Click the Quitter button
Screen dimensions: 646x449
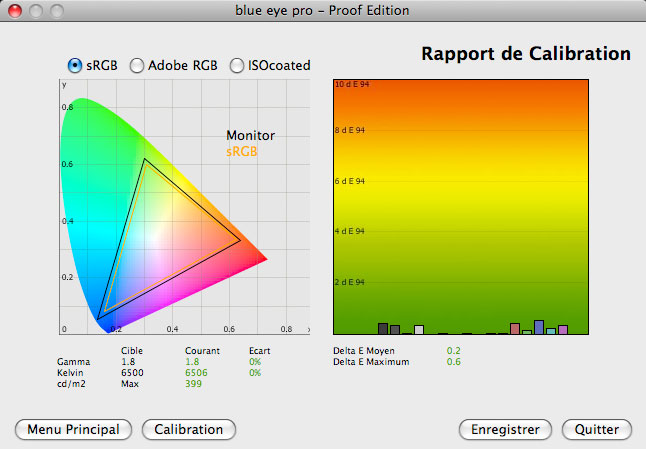click(x=597, y=429)
